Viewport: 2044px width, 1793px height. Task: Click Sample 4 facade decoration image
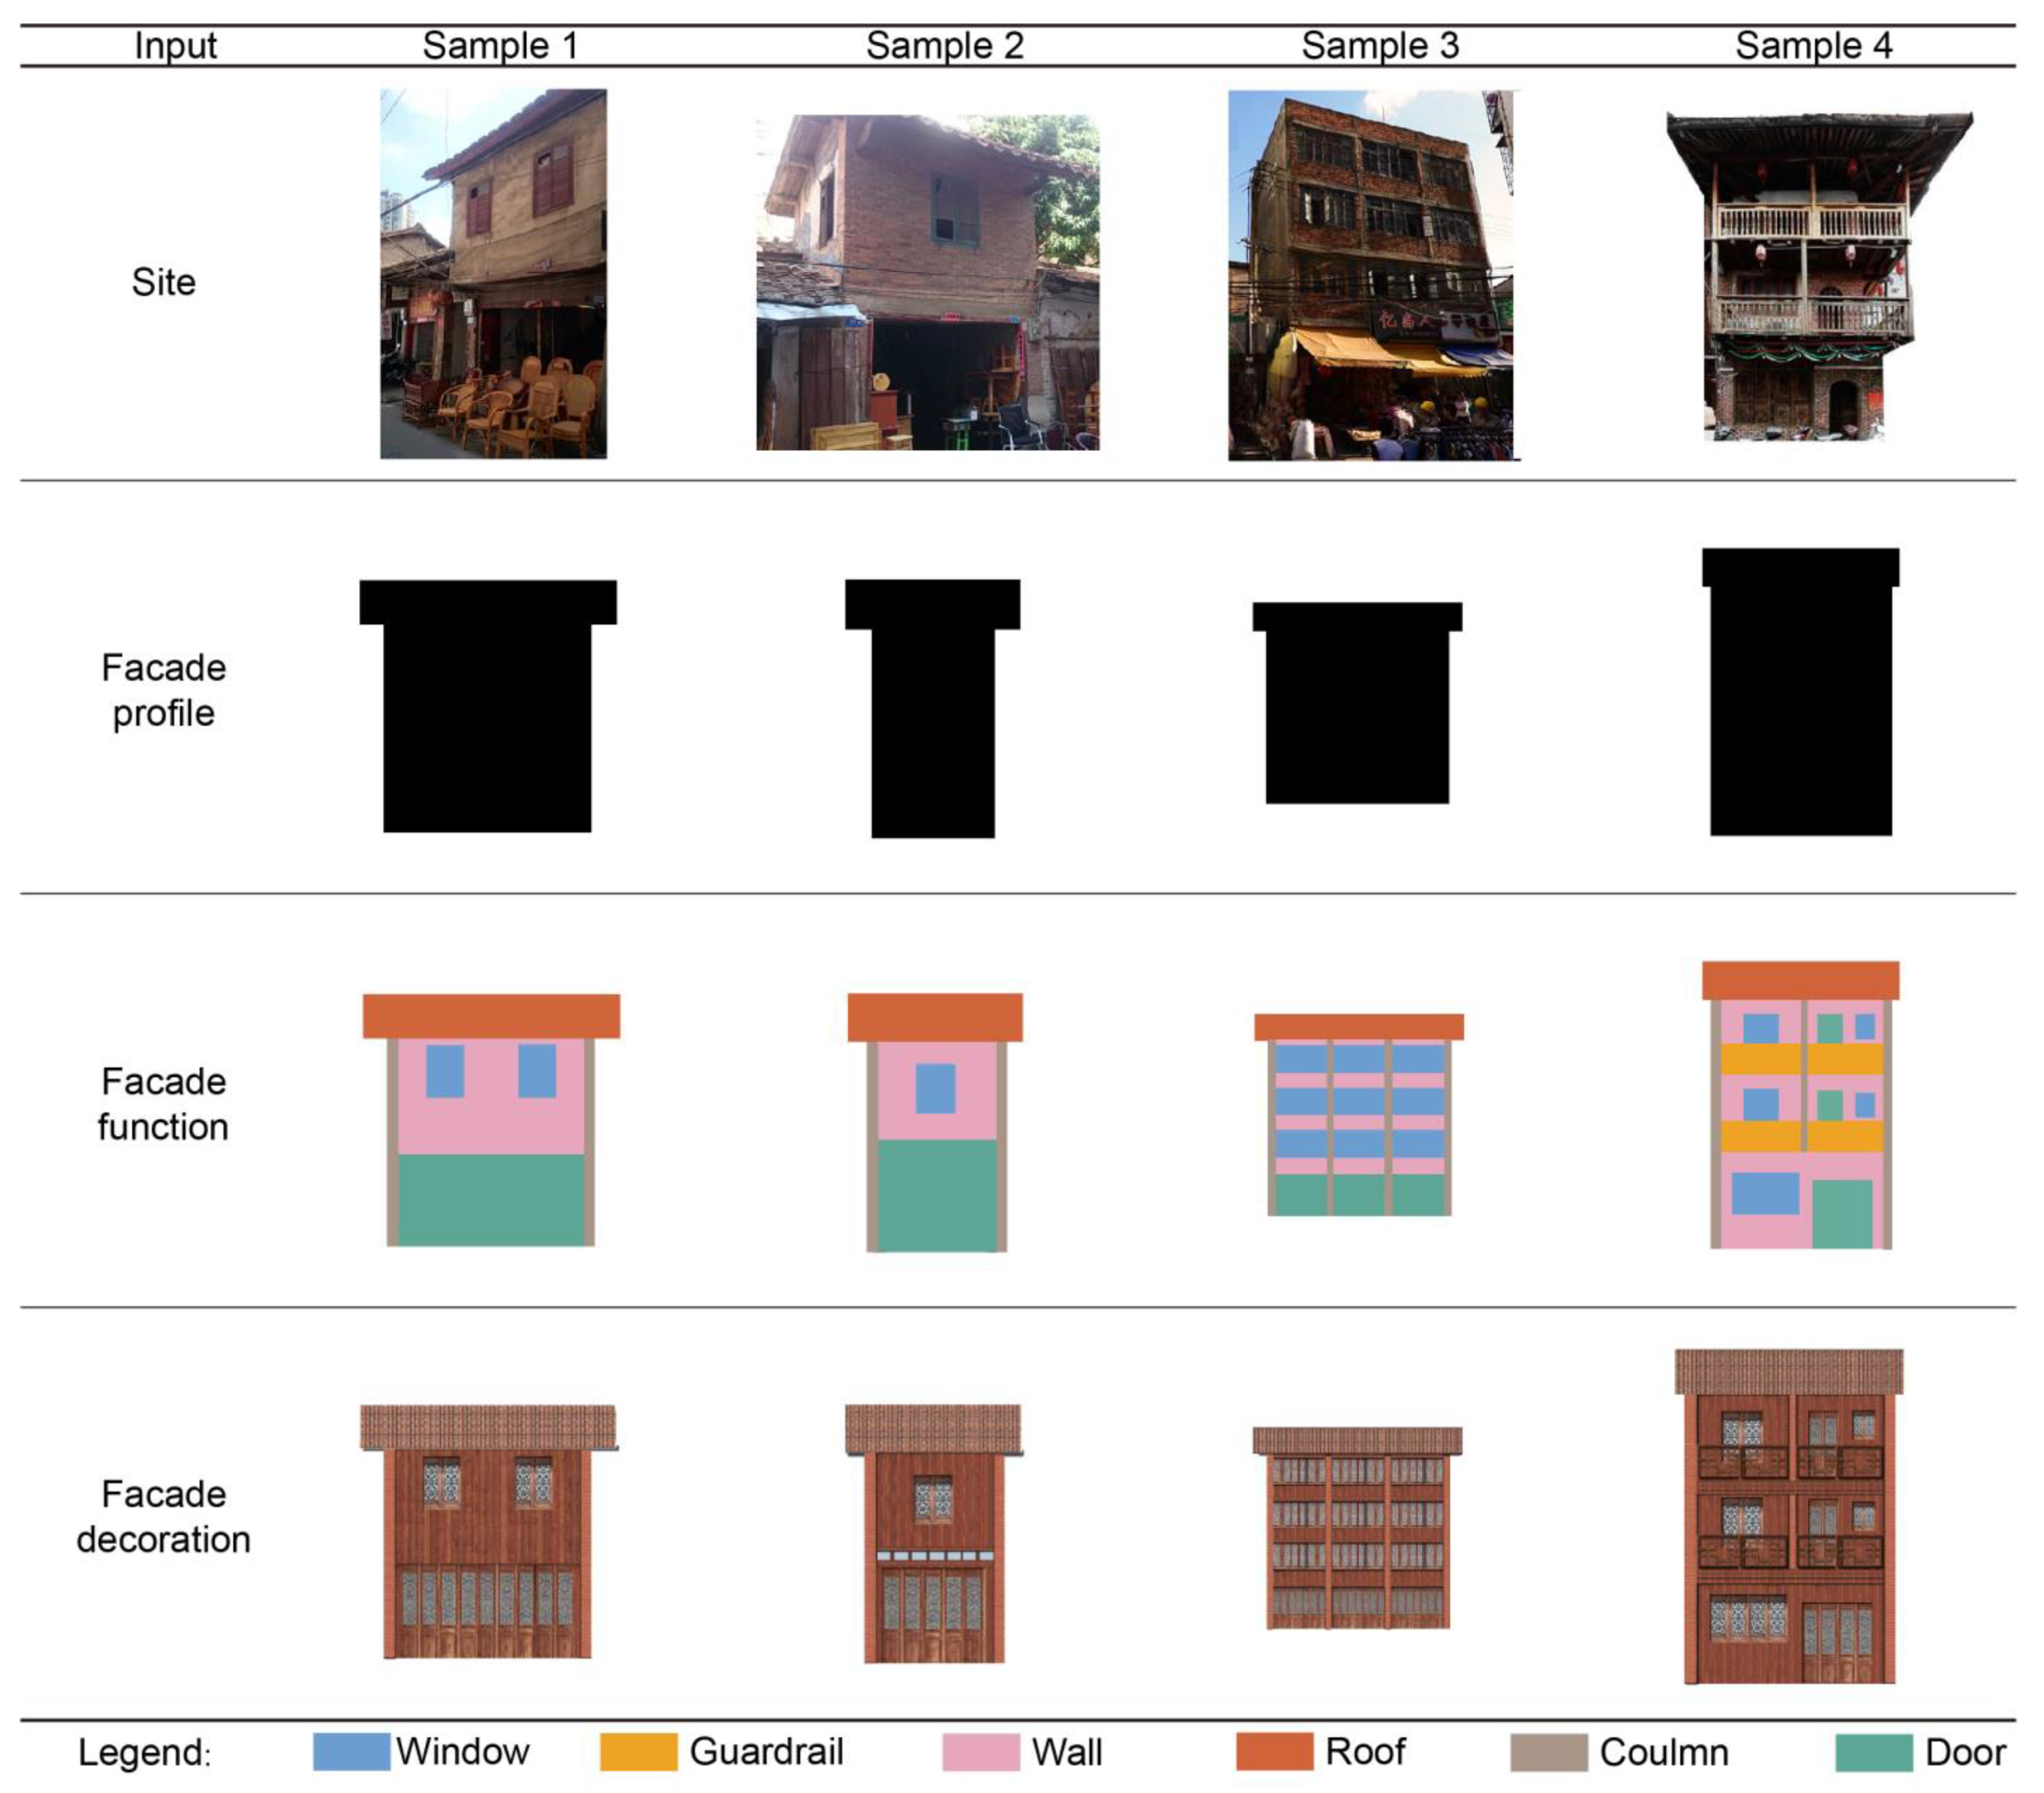coord(1788,1515)
